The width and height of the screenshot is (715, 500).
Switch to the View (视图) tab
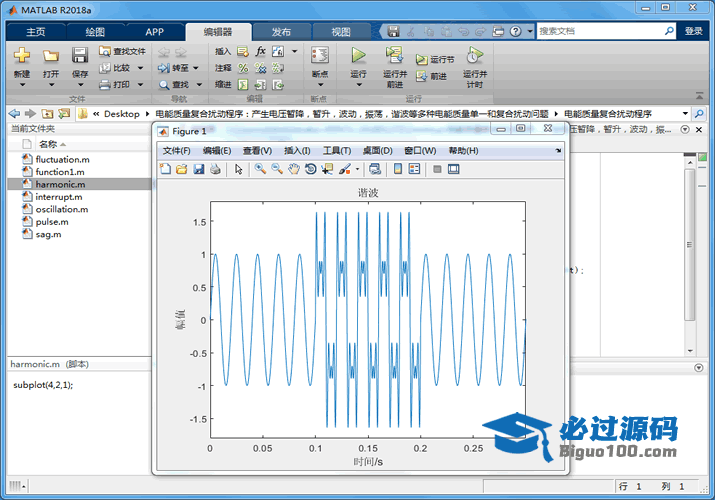pyautogui.click(x=341, y=31)
